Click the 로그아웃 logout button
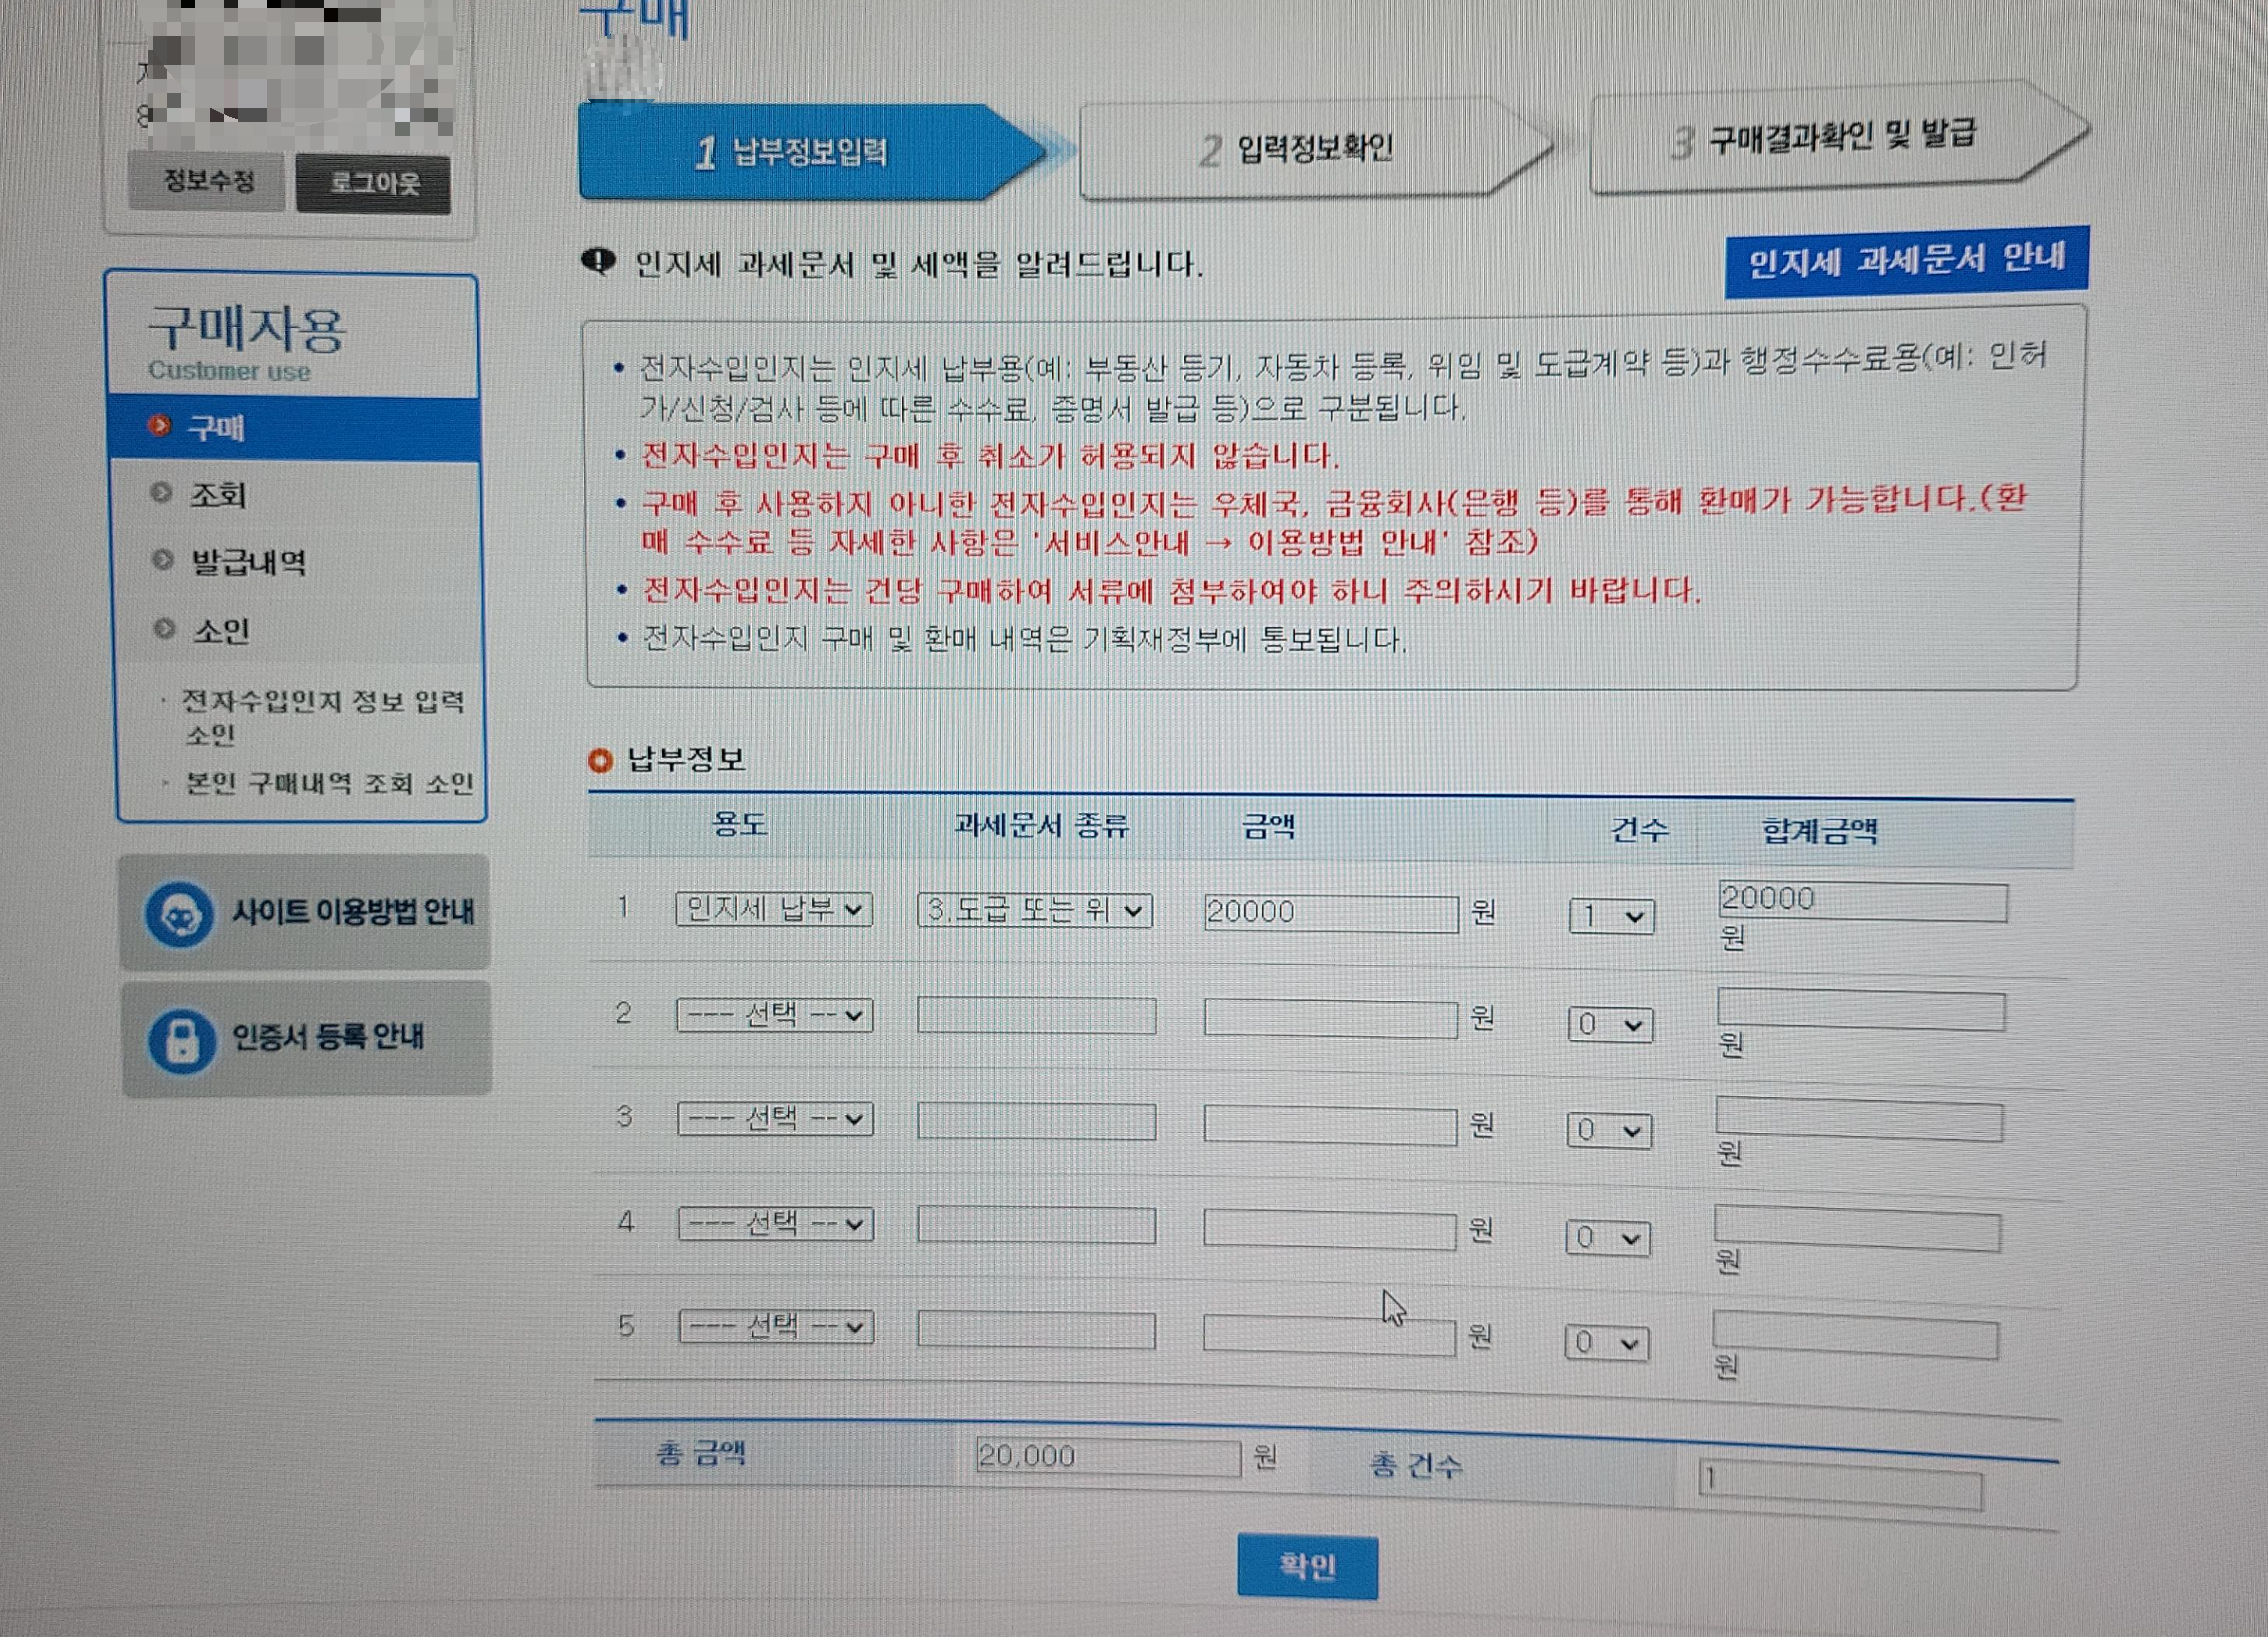The width and height of the screenshot is (2268, 1637). (373, 183)
